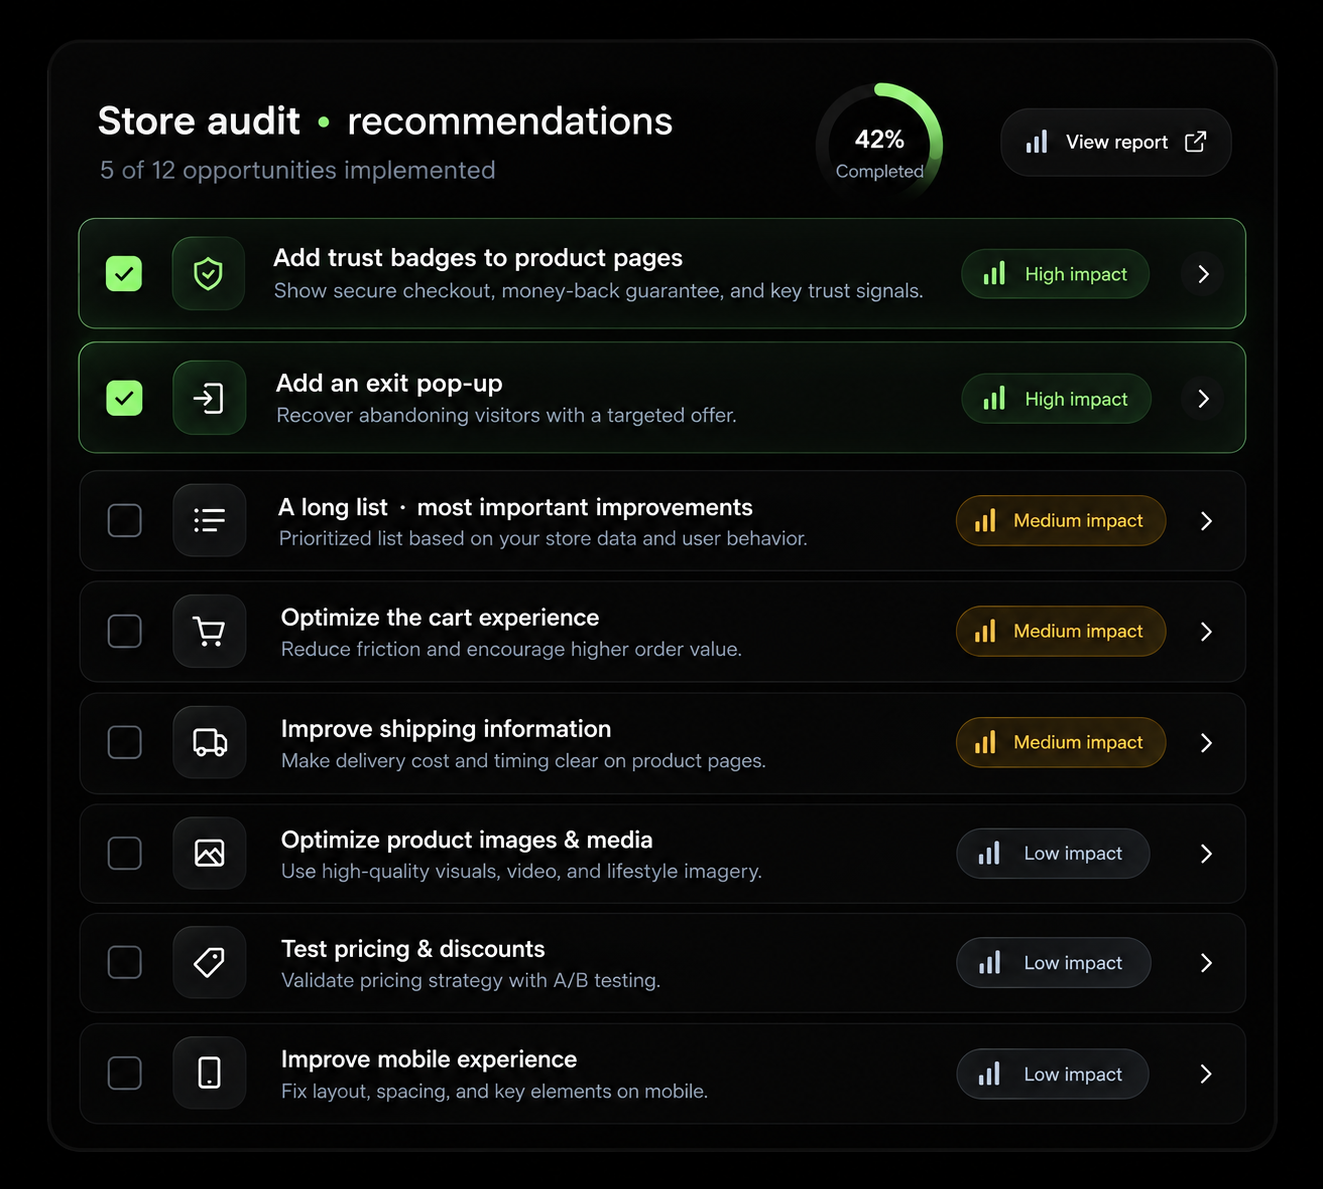Click the 'Test pricing & discounts' title
Screen dimensions: 1323x1189
pos(413,948)
